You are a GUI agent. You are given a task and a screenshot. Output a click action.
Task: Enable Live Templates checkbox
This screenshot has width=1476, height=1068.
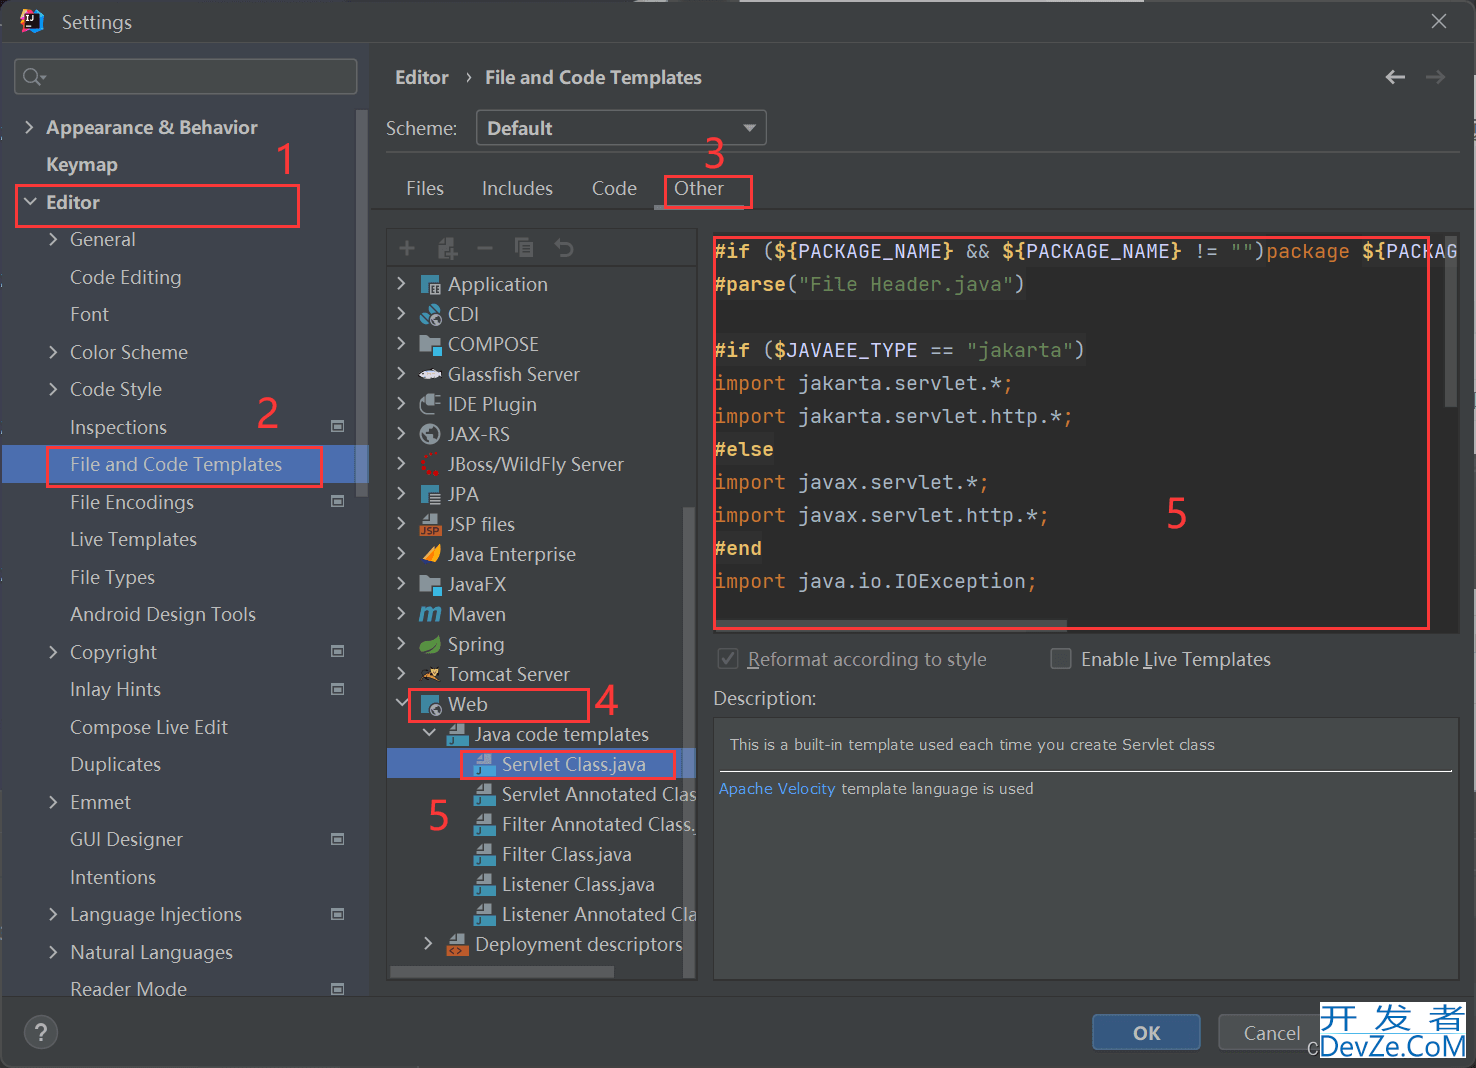pyautogui.click(x=1061, y=659)
